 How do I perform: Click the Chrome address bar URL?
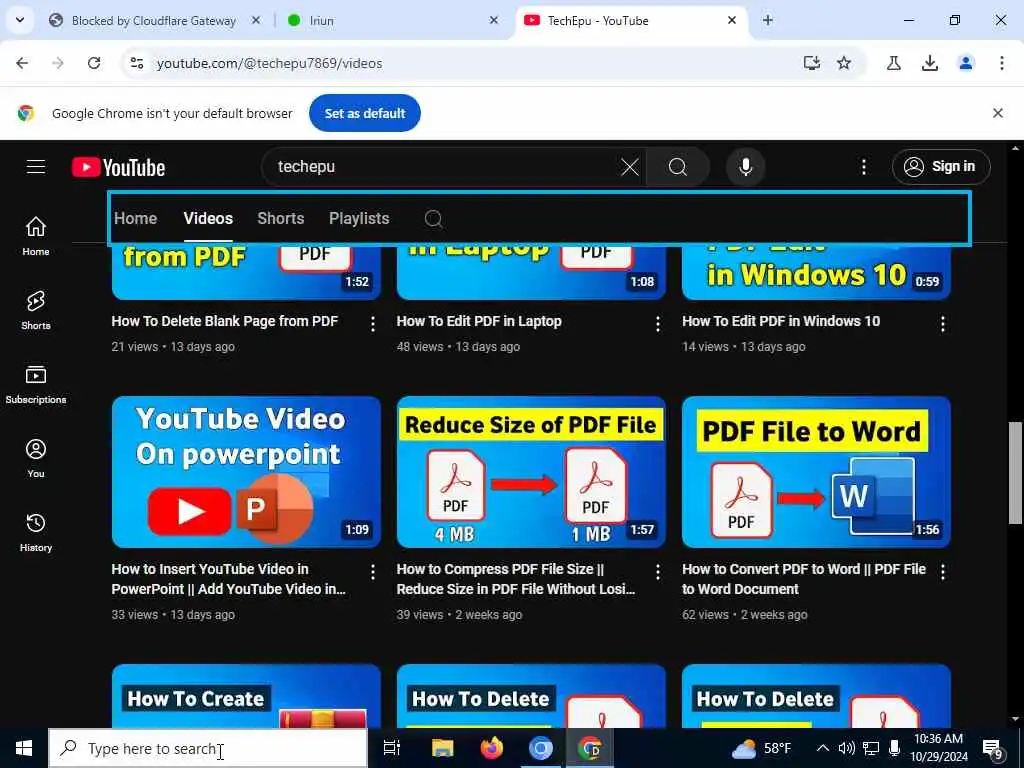[x=269, y=63]
